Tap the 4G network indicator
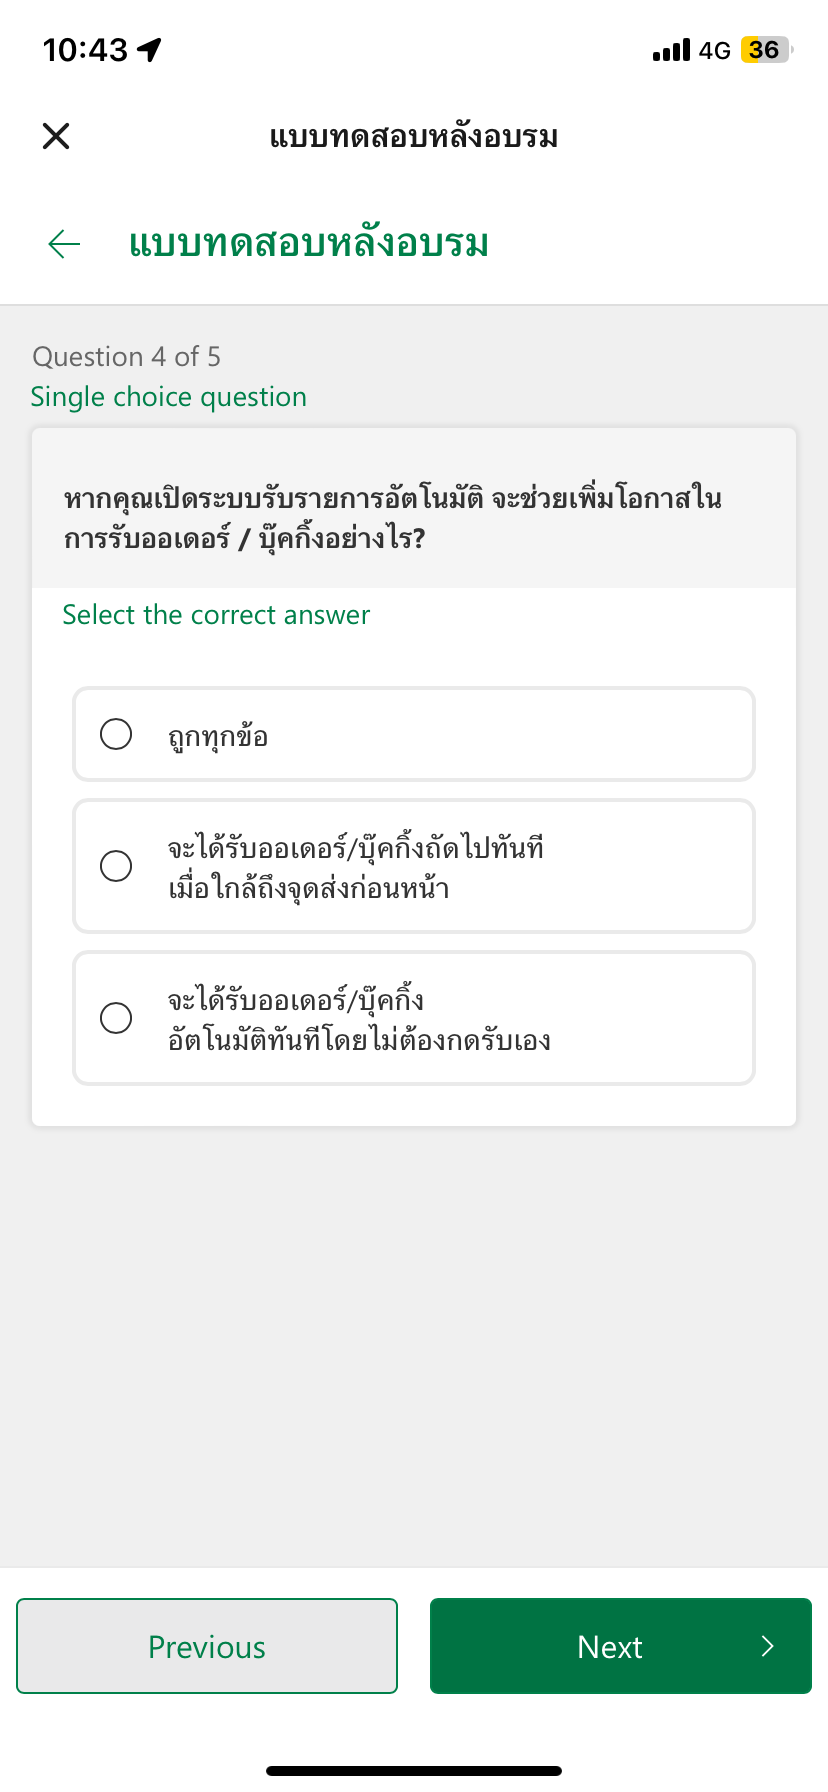Image resolution: width=828 pixels, height=1792 pixels. pos(715,50)
